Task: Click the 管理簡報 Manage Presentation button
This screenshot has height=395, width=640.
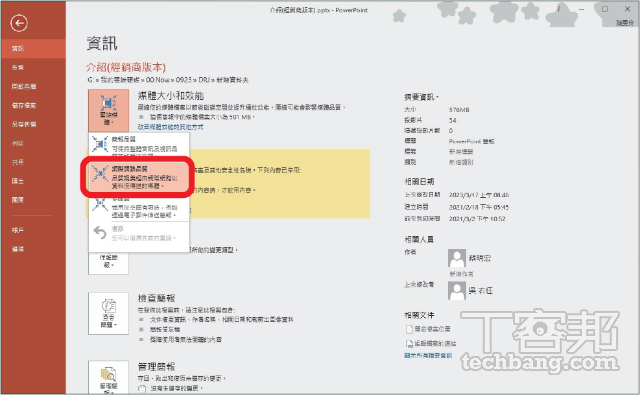Action: [x=109, y=378]
